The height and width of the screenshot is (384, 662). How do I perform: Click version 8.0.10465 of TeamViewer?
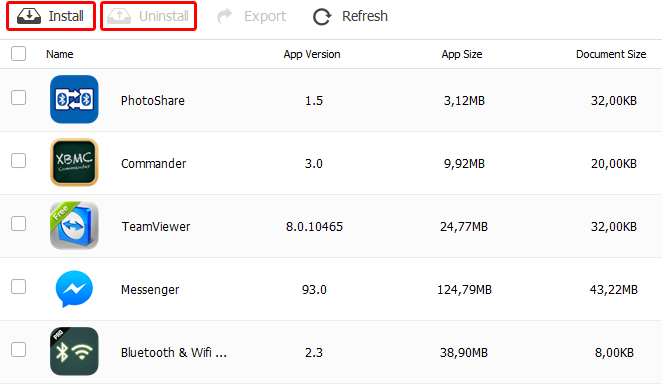[314, 227]
